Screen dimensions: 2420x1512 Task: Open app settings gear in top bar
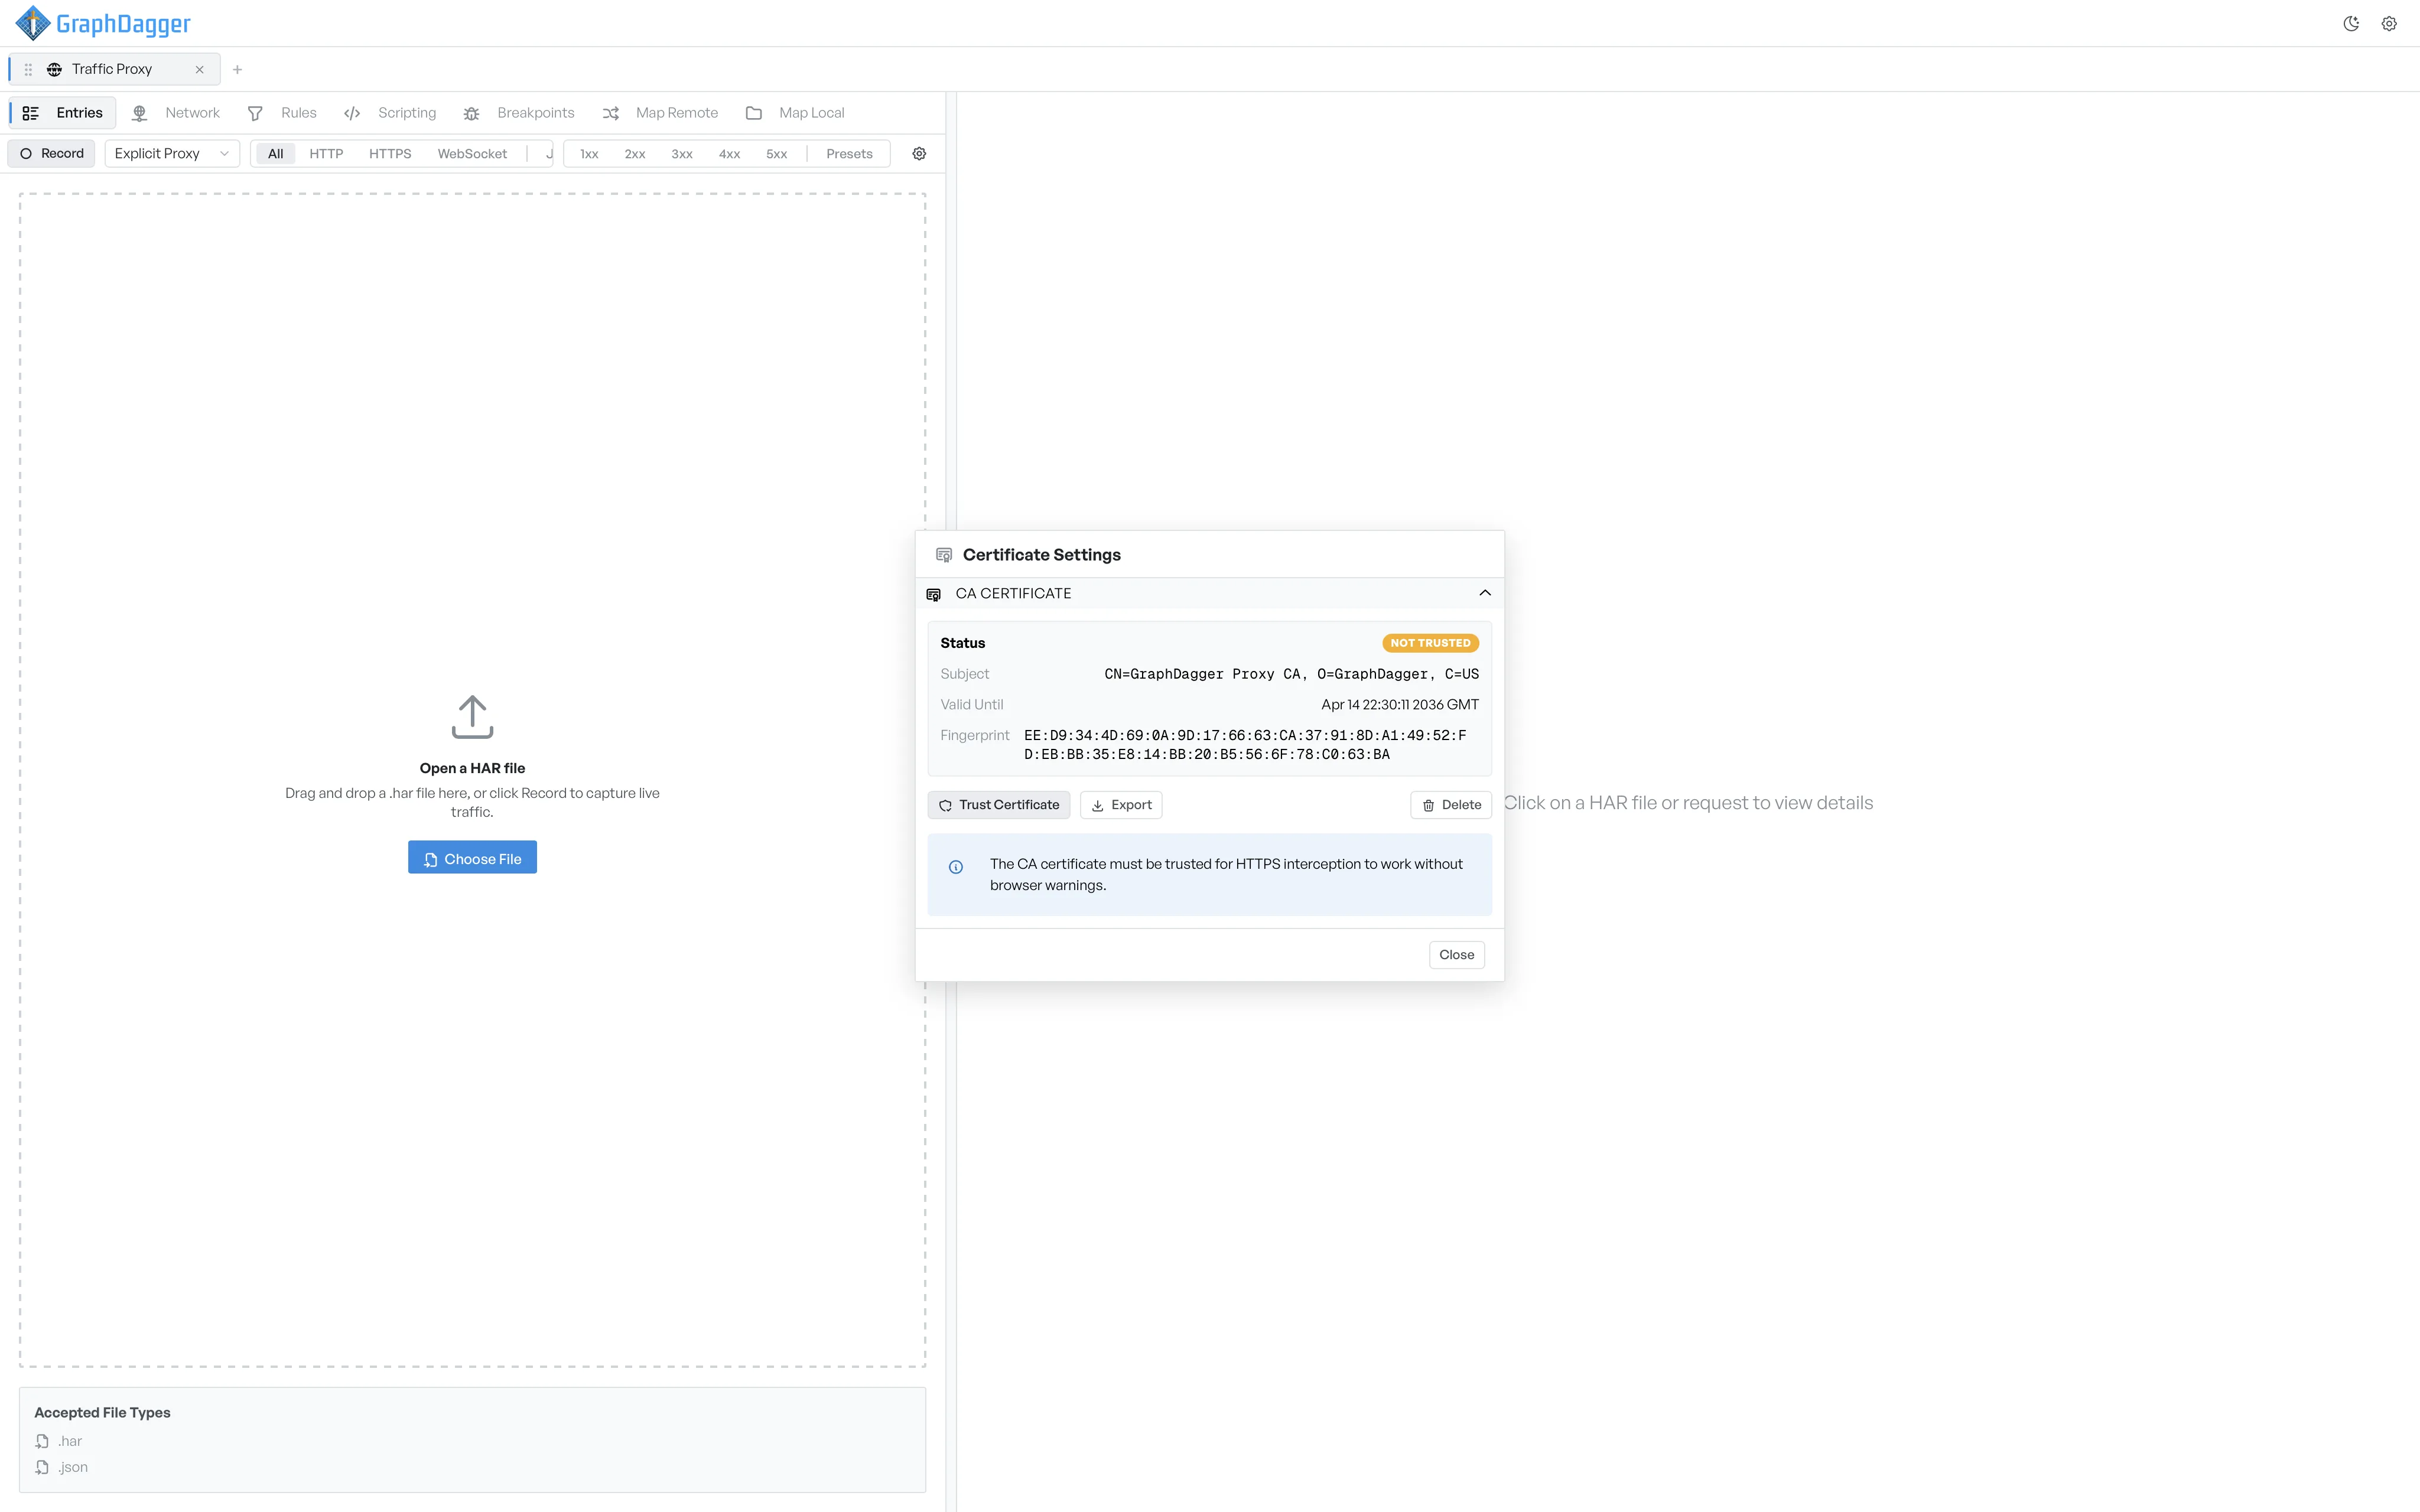[2389, 24]
